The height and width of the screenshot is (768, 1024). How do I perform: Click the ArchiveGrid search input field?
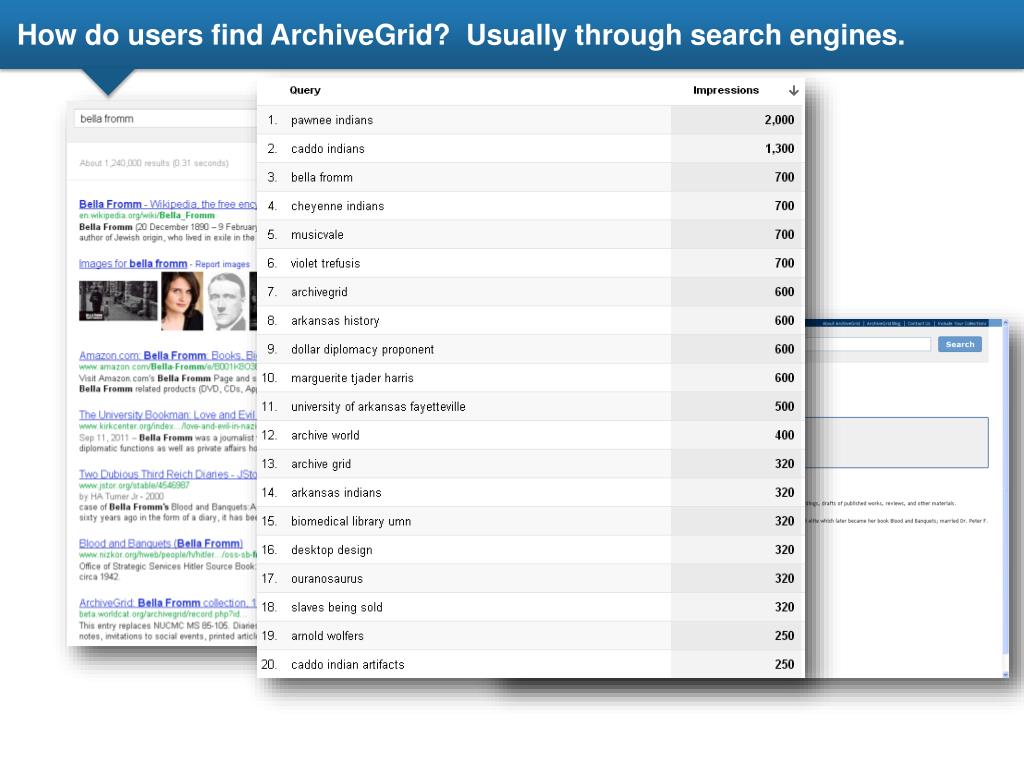868,344
